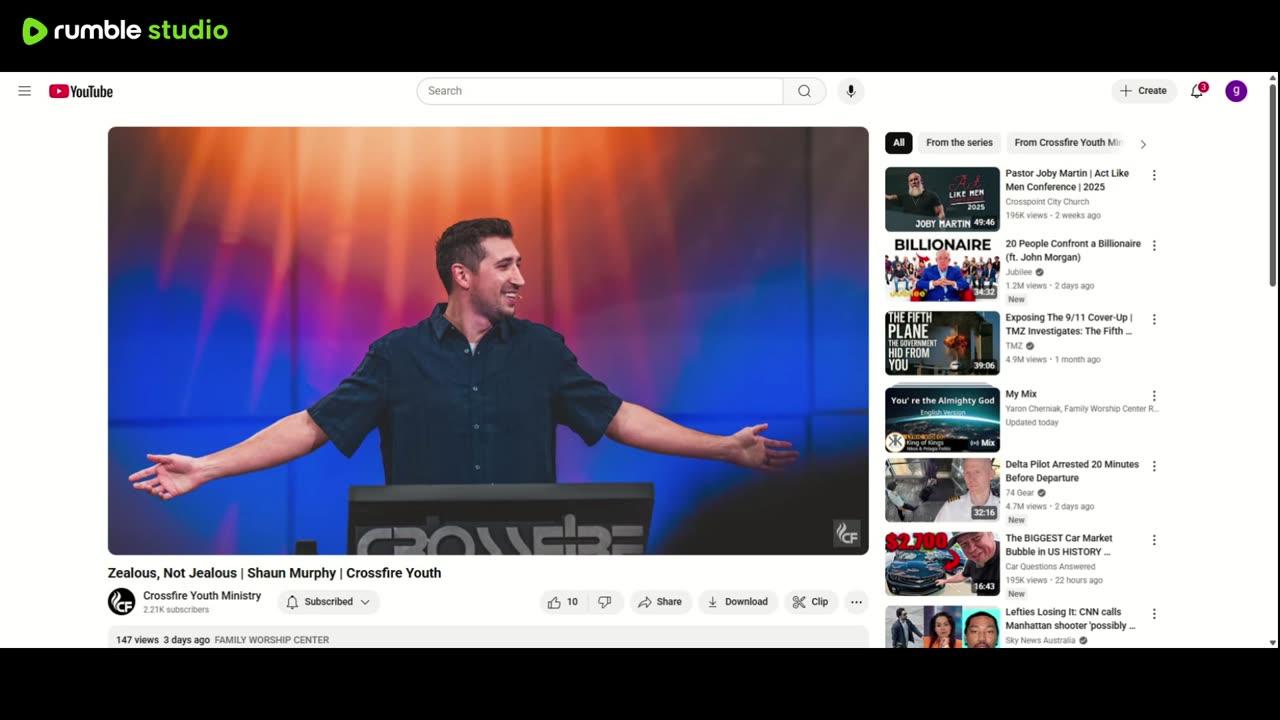This screenshot has width=1280, height=720.
Task: Select the All filter chip
Action: point(899,143)
